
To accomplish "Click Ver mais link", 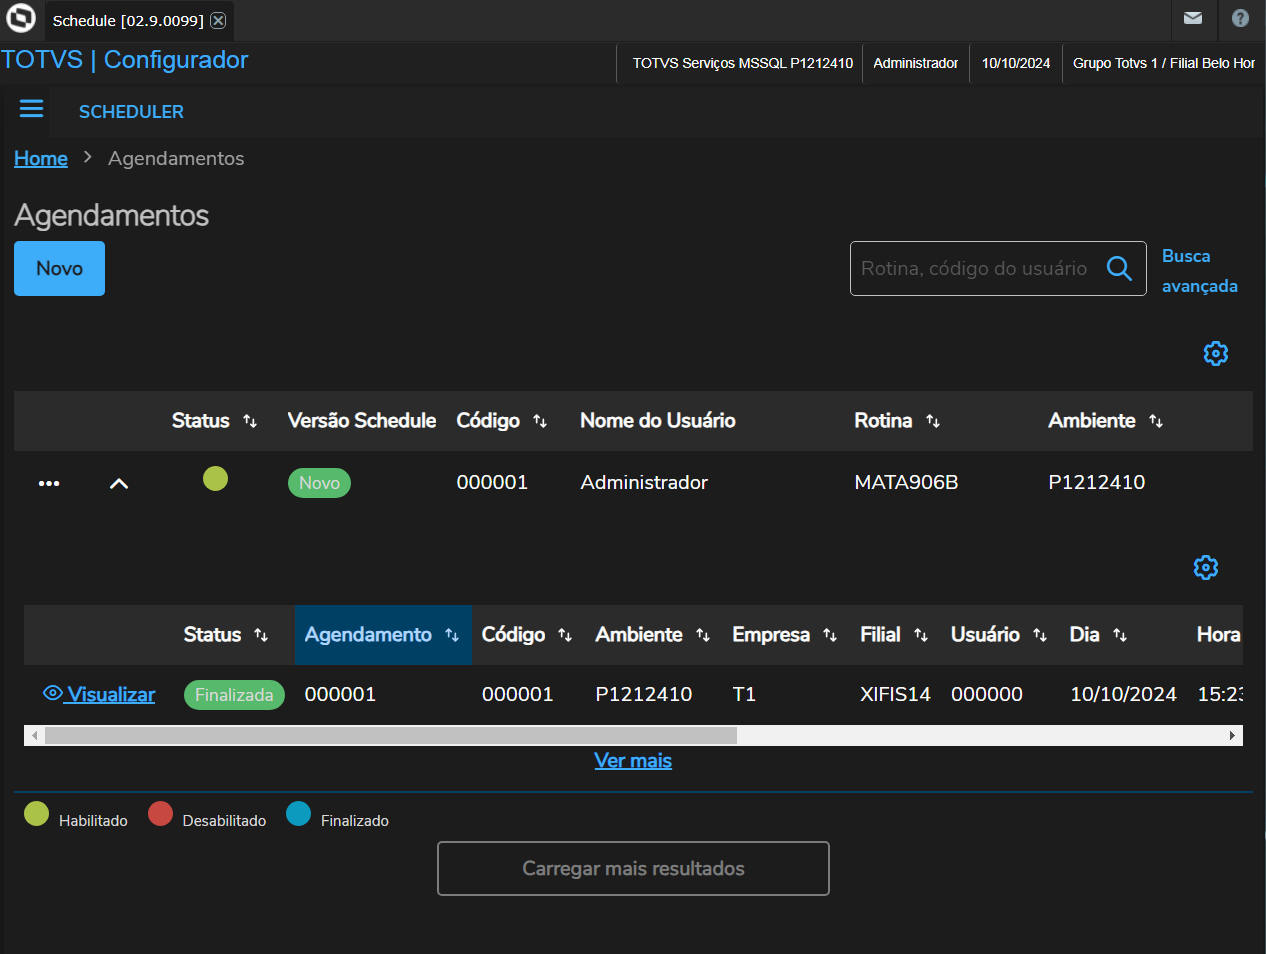I will (633, 760).
